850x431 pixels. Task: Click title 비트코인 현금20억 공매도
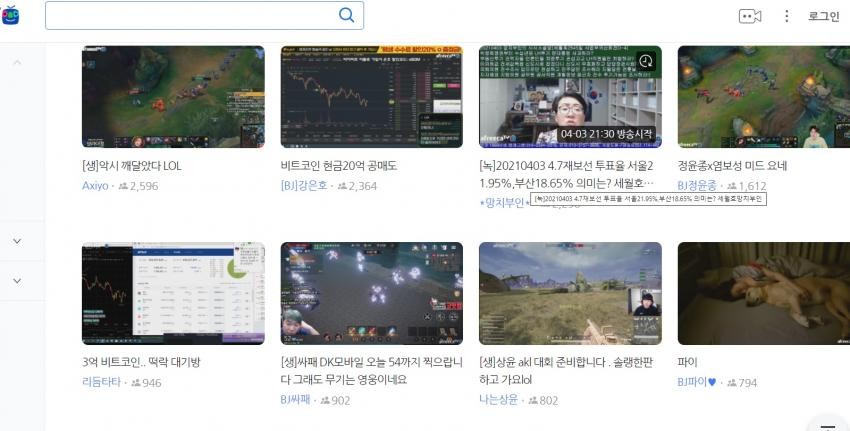(x=339, y=166)
